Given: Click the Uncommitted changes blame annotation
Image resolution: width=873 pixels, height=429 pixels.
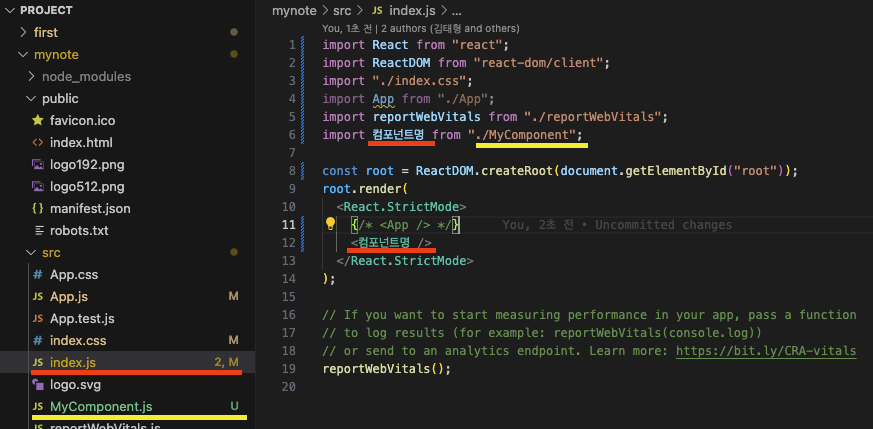Looking at the screenshot, I should pos(617,225).
